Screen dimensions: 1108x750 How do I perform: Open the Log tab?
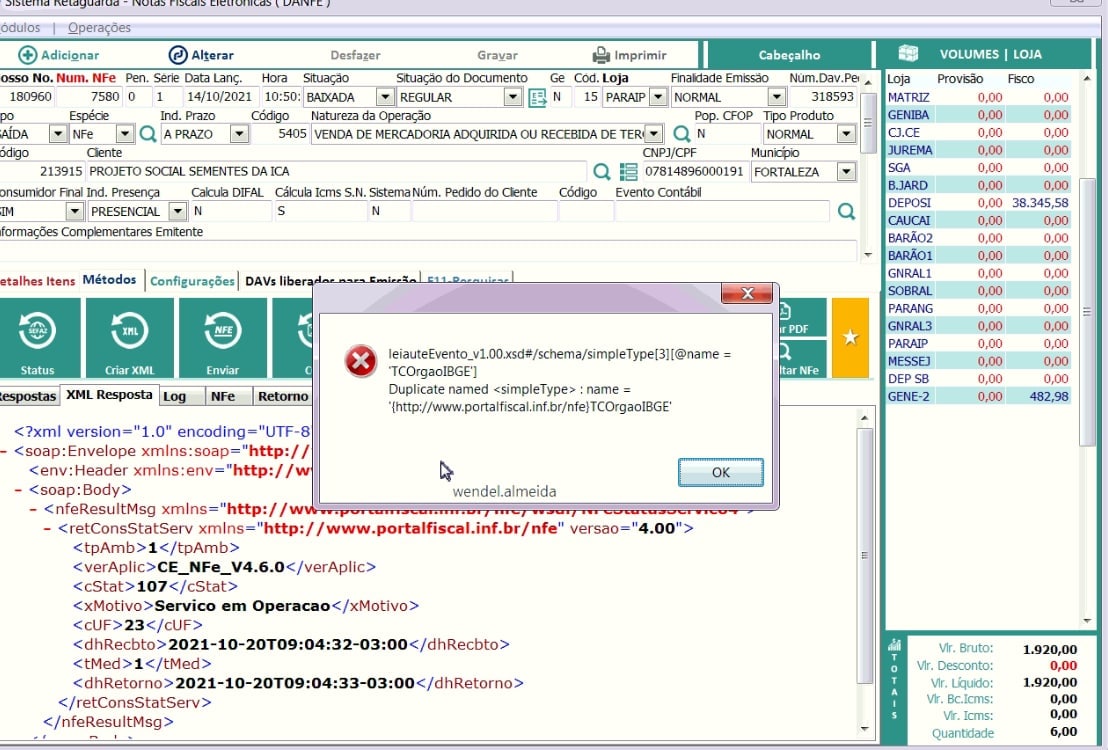click(174, 396)
